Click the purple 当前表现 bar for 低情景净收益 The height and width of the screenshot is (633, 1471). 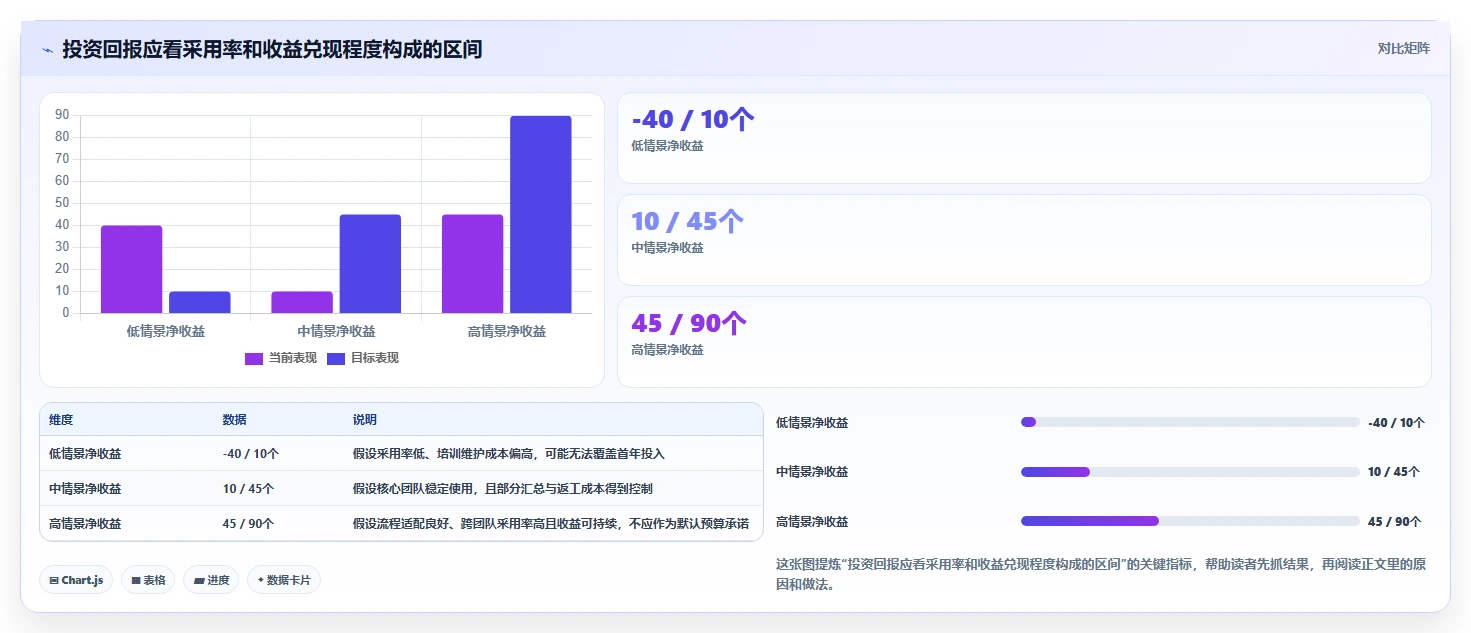click(131, 269)
